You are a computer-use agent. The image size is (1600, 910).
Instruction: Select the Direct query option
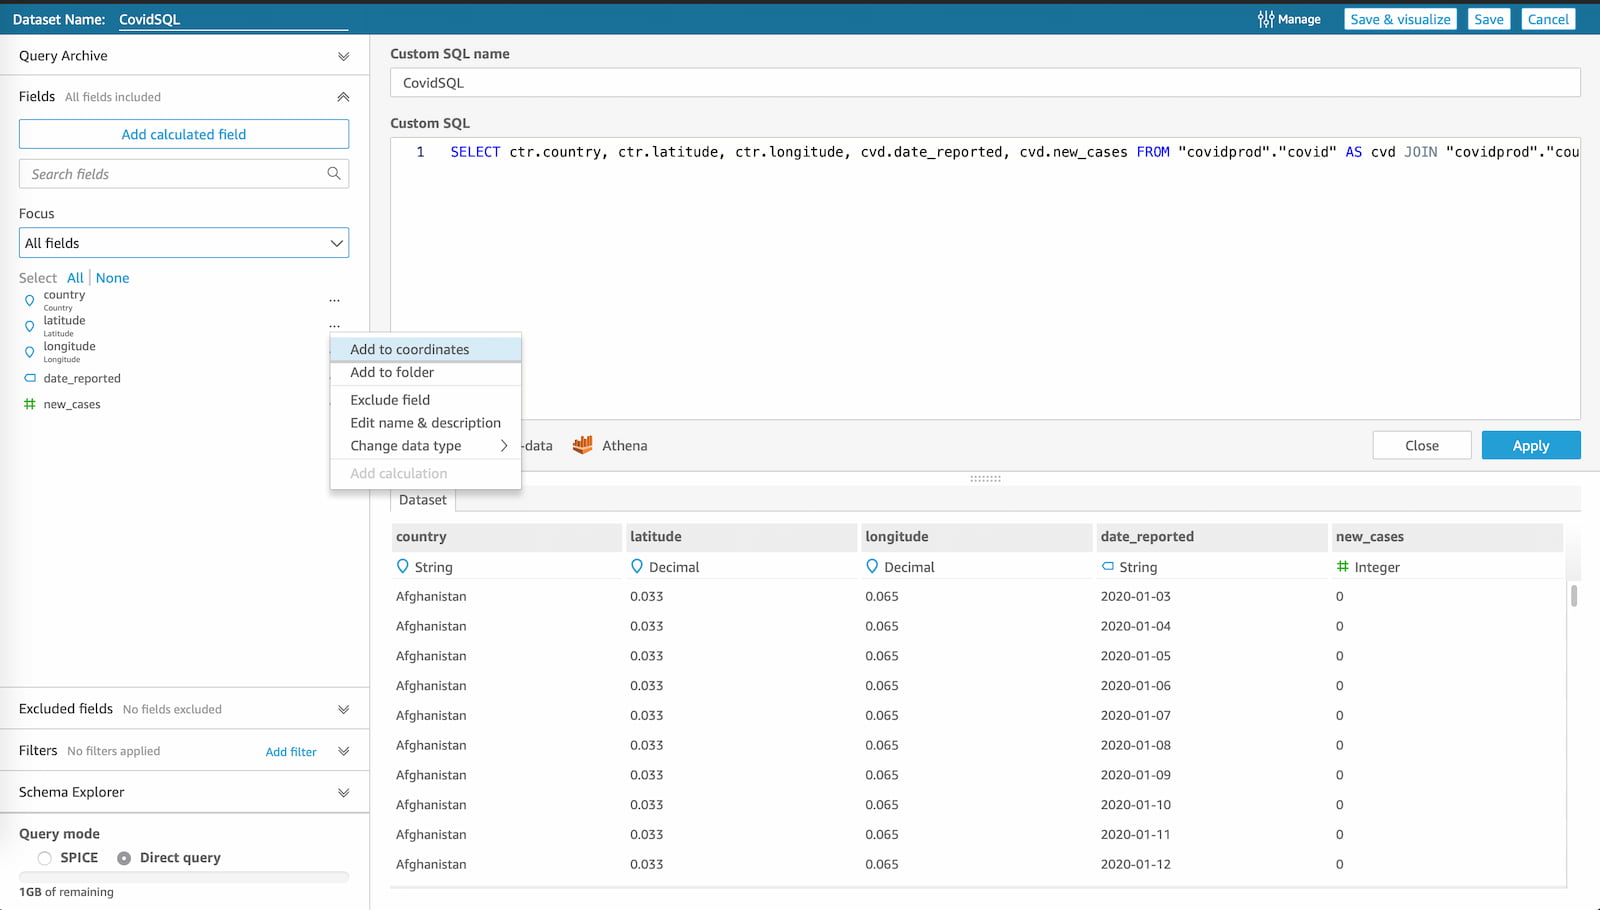[123, 857]
